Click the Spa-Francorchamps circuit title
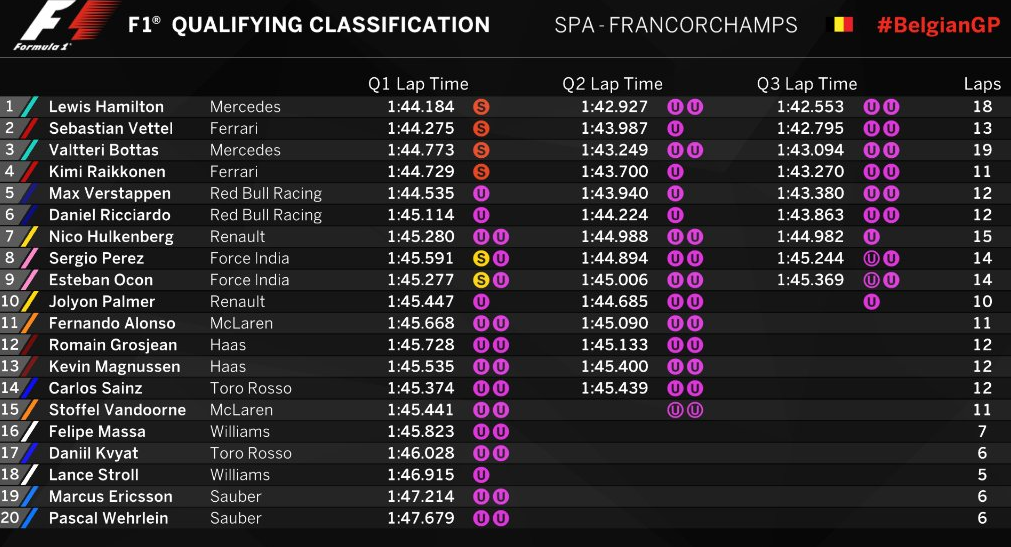The image size is (1011, 547). 676,25
